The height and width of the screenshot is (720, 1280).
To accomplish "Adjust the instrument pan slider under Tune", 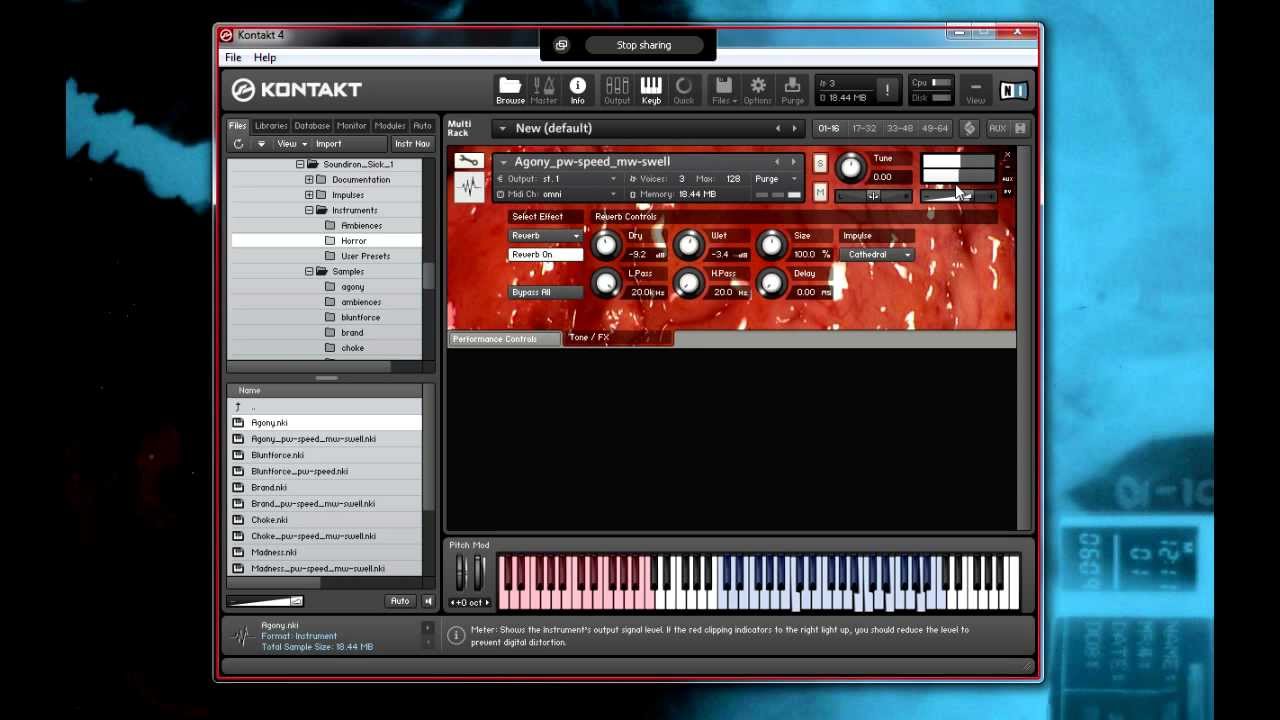I will pos(873,196).
